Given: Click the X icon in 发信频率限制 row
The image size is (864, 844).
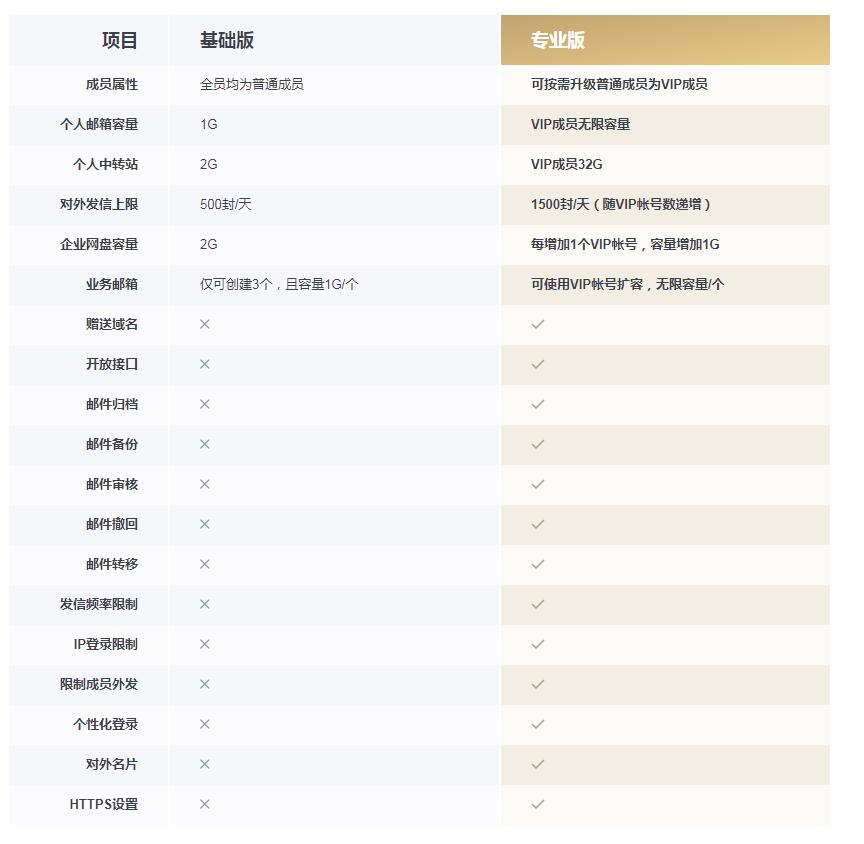Looking at the screenshot, I should coord(204,604).
